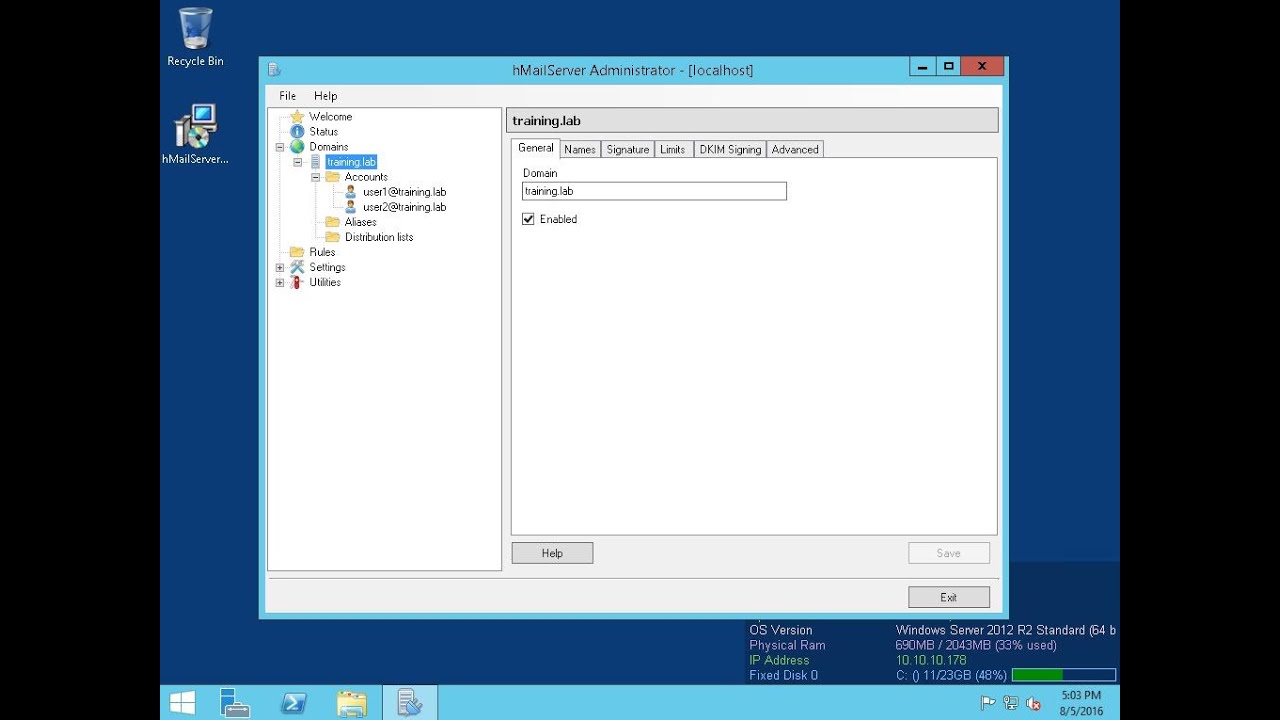Open Server Manager from the taskbar
The image size is (1280, 720).
(x=235, y=703)
